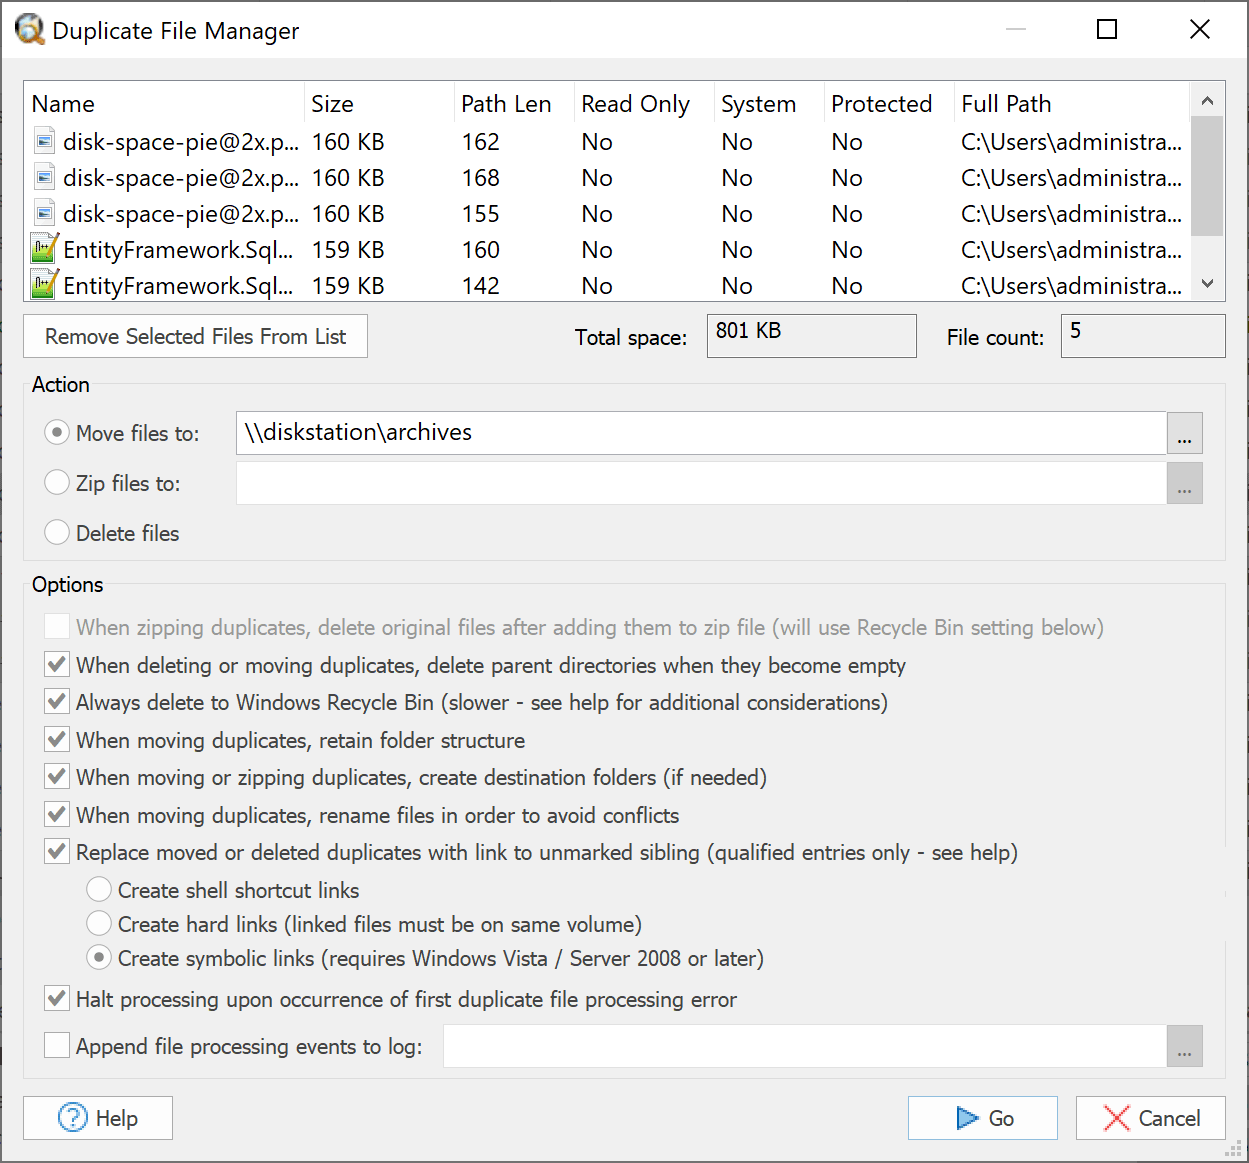The height and width of the screenshot is (1163, 1249).
Task: Click the EntityFramework.Sql file type icon
Action: 44,248
